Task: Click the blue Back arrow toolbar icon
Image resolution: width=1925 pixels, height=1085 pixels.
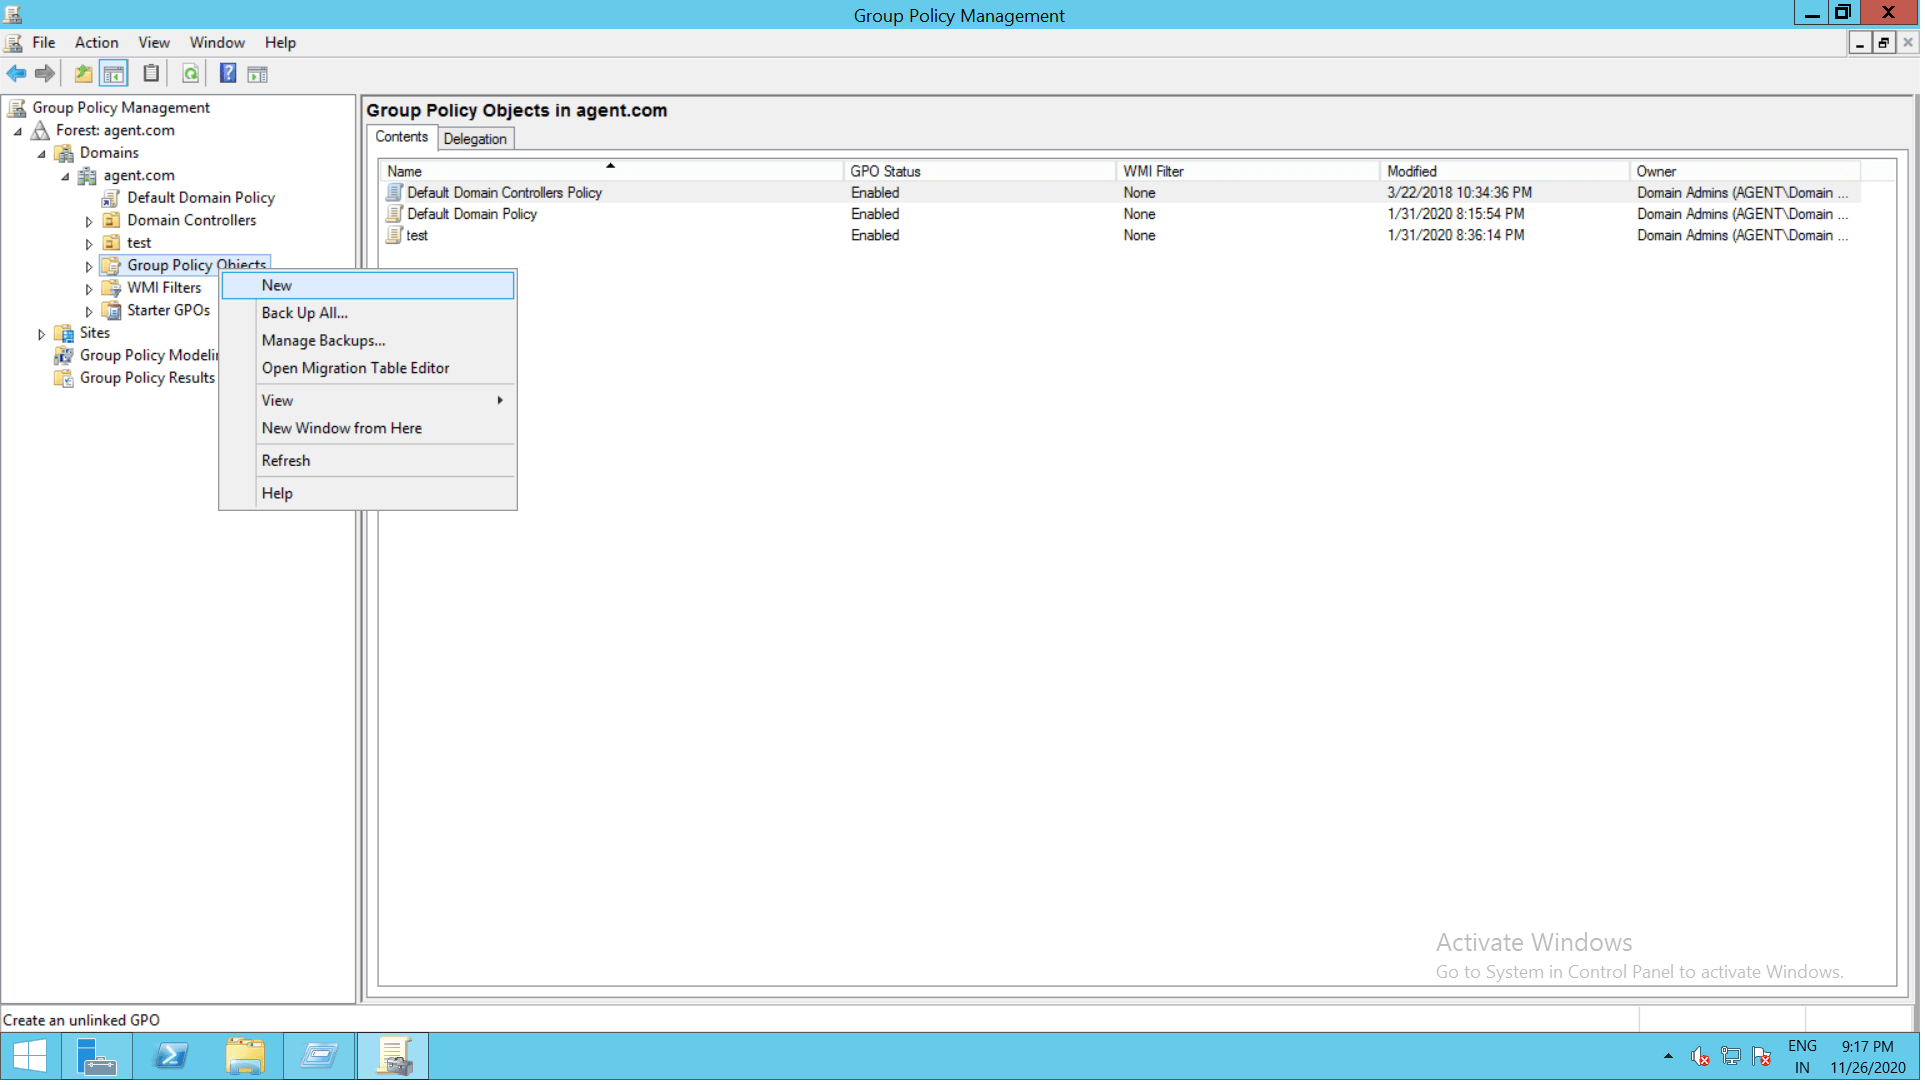Action: pyautogui.click(x=16, y=74)
